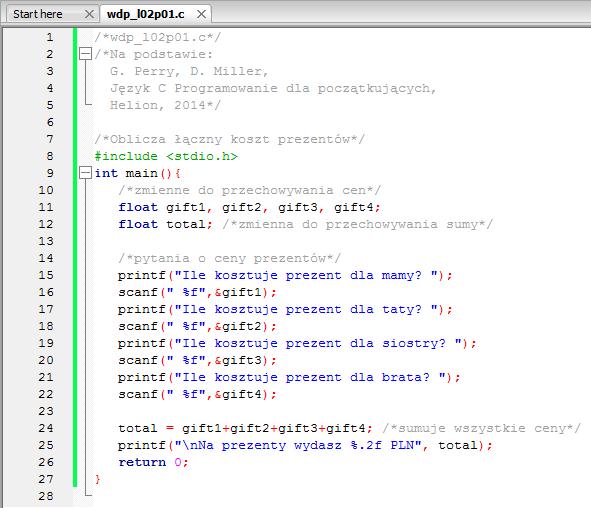Image resolution: width=591 pixels, height=508 pixels.
Task: Click line number 8 in the margin
Action: tap(50, 156)
